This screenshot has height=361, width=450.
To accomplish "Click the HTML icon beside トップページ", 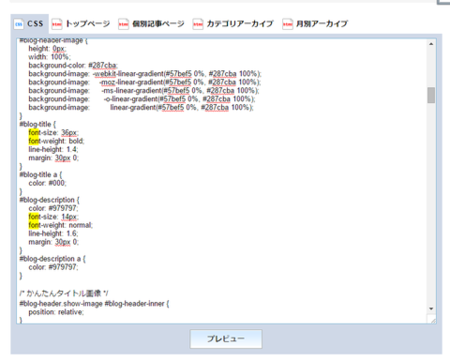I will [x=57, y=24].
